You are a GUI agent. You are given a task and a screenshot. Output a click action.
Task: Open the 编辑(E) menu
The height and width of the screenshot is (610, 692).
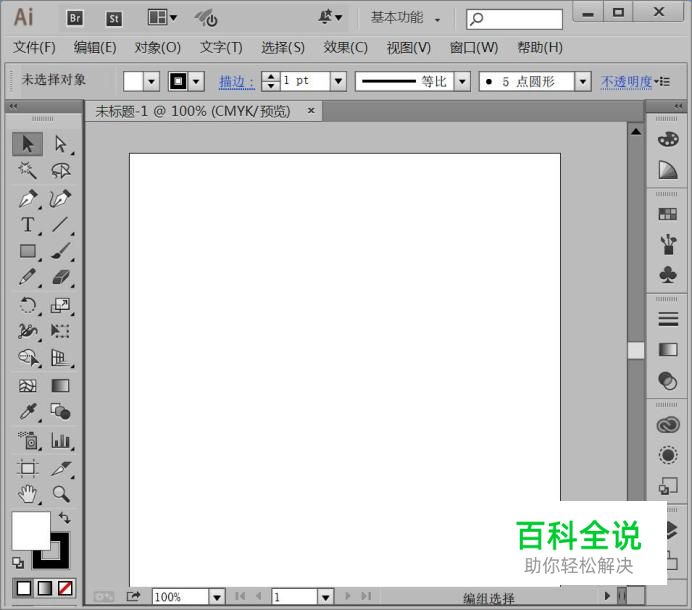(x=95, y=47)
